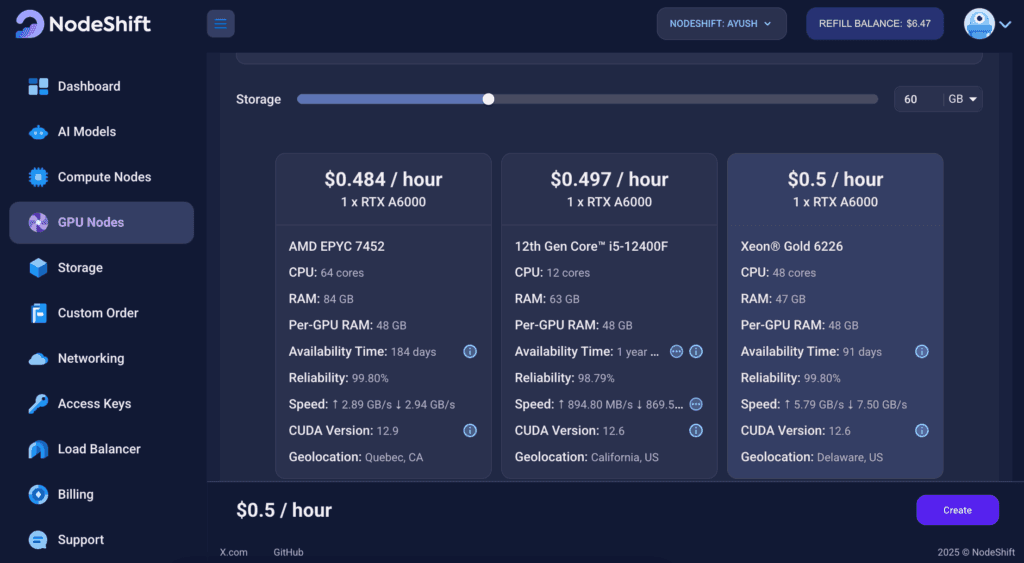Click the Storage slider handle

pyautogui.click(x=488, y=99)
